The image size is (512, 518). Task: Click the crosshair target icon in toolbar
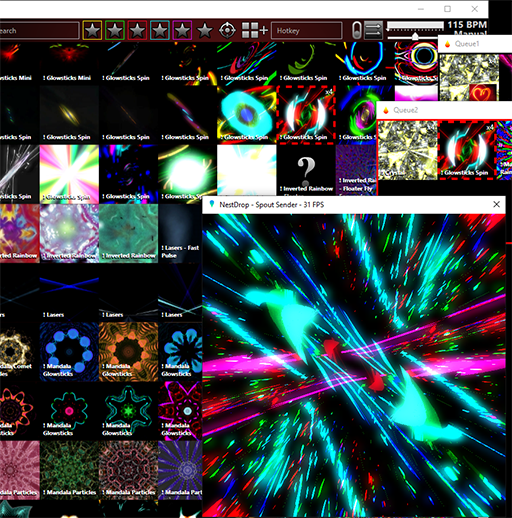pos(227,30)
